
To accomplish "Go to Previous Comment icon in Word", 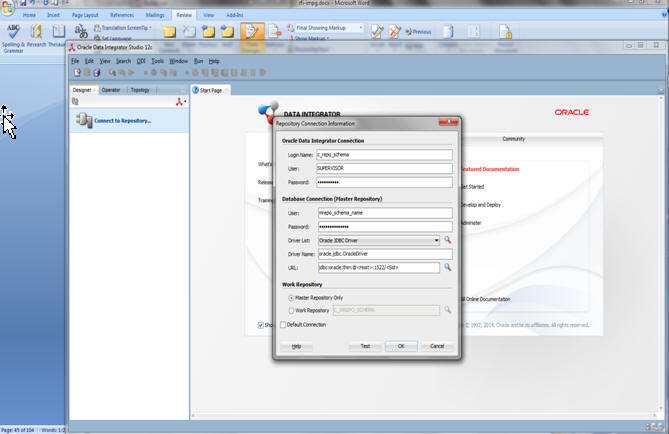I will pyautogui.click(x=208, y=32).
